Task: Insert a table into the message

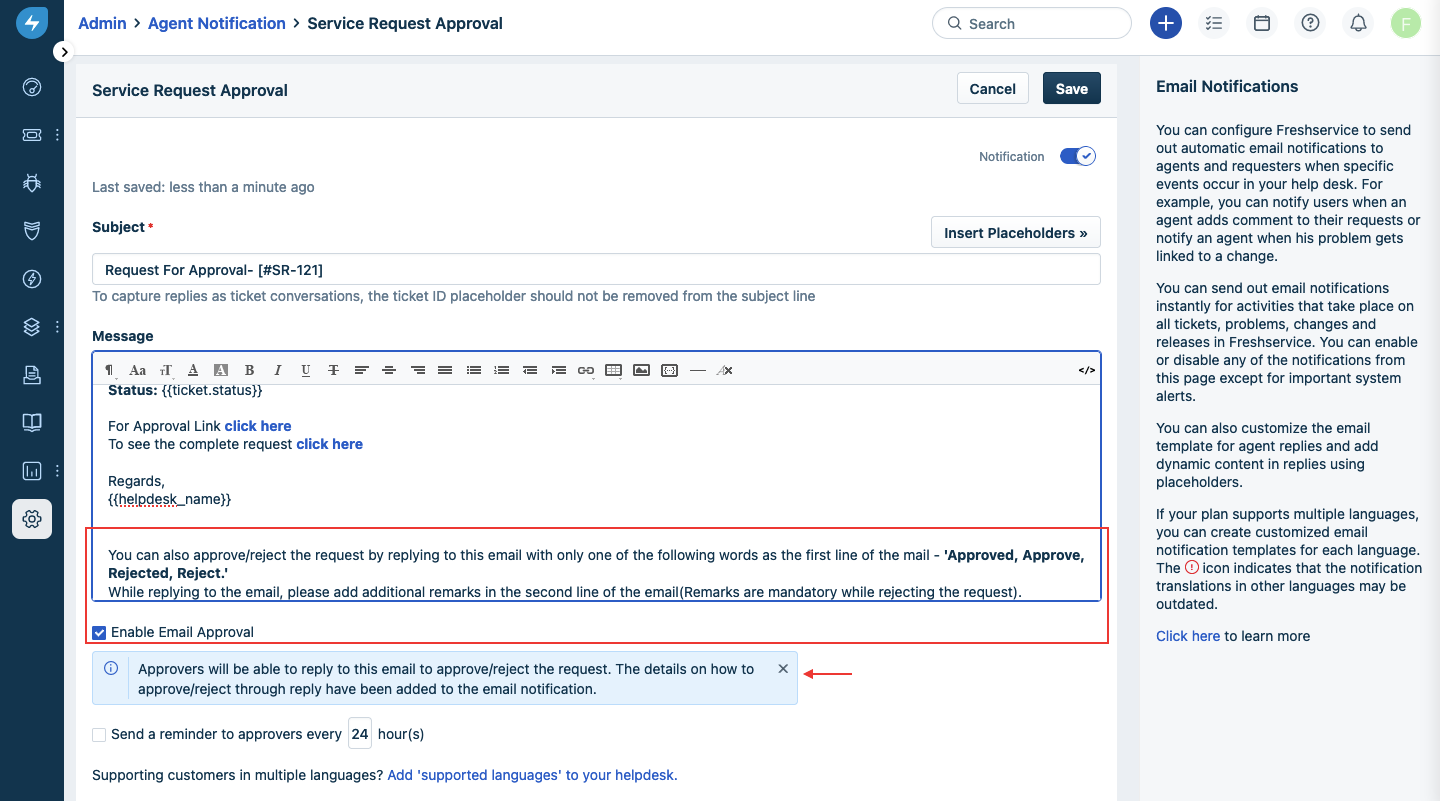Action: click(613, 370)
